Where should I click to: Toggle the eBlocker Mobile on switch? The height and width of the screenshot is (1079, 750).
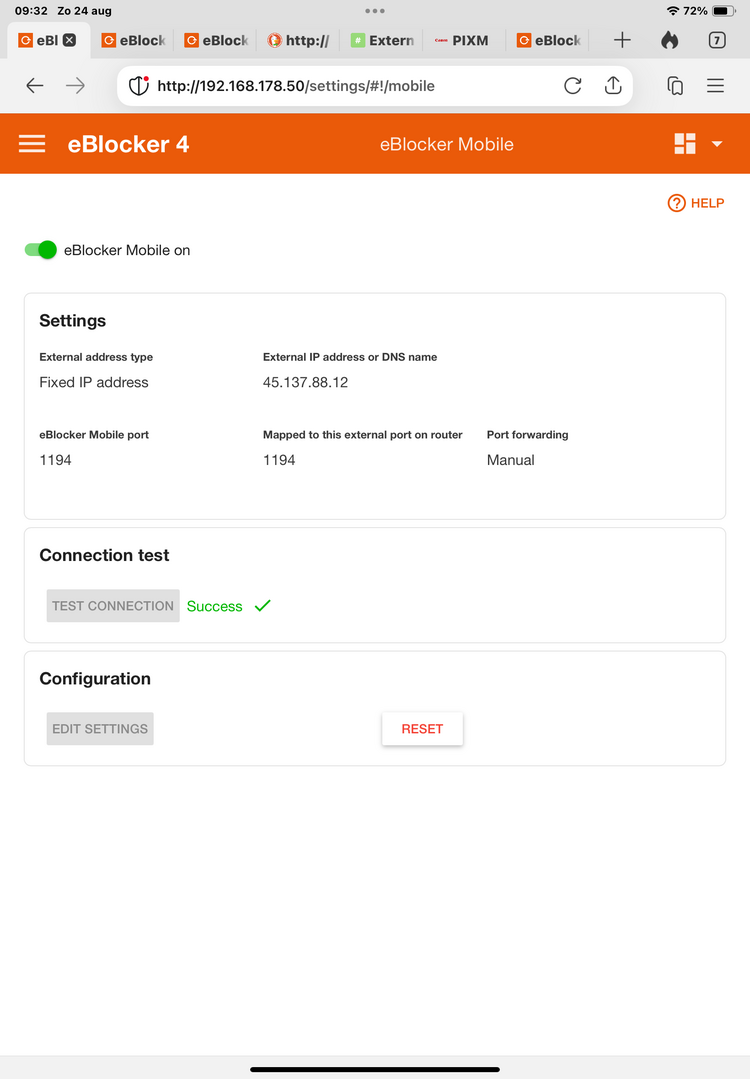[41, 250]
